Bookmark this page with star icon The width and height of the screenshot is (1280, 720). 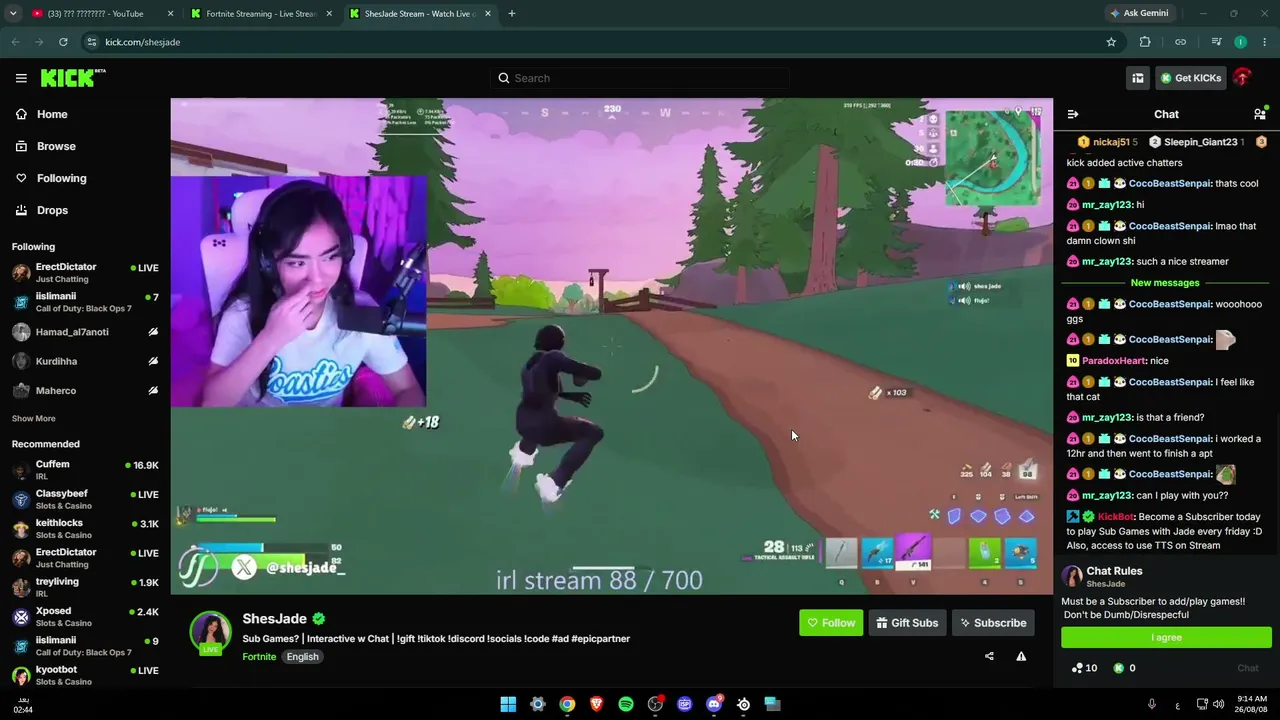pyautogui.click(x=1111, y=42)
